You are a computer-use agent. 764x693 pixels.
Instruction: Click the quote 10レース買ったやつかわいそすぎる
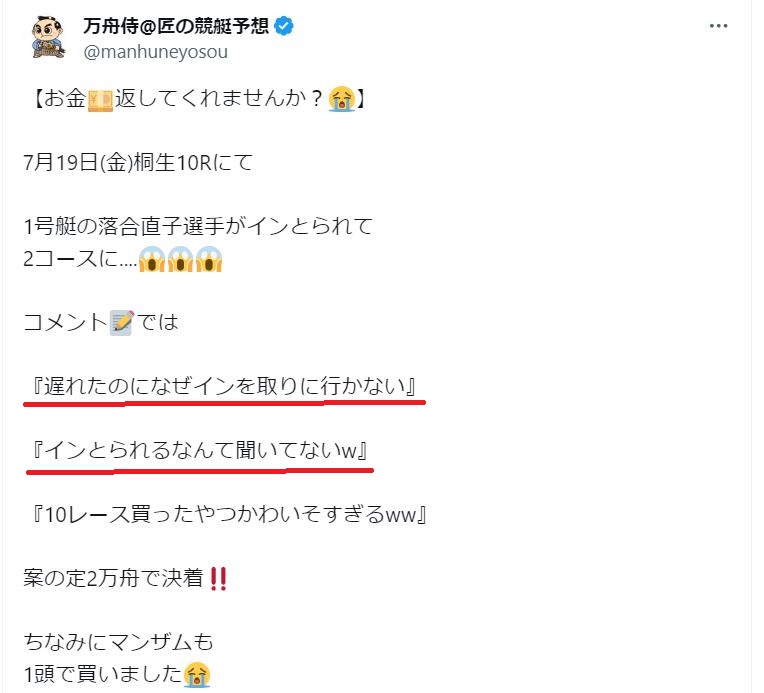coord(230,515)
